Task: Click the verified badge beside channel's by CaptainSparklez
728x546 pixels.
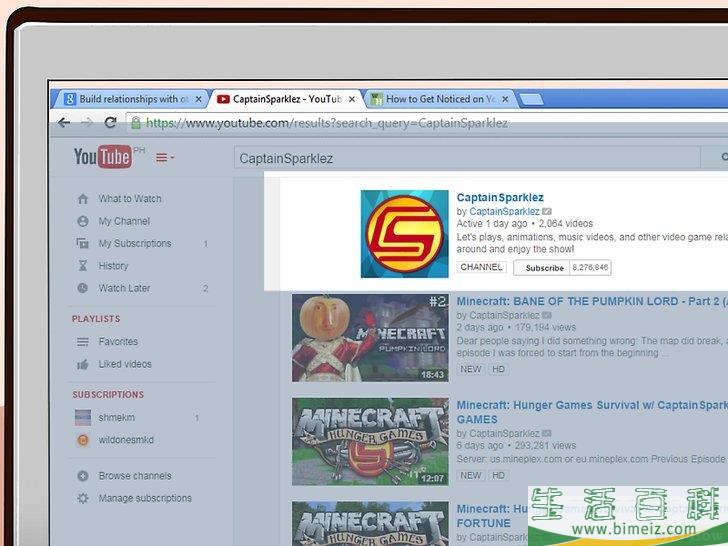Action: point(547,211)
